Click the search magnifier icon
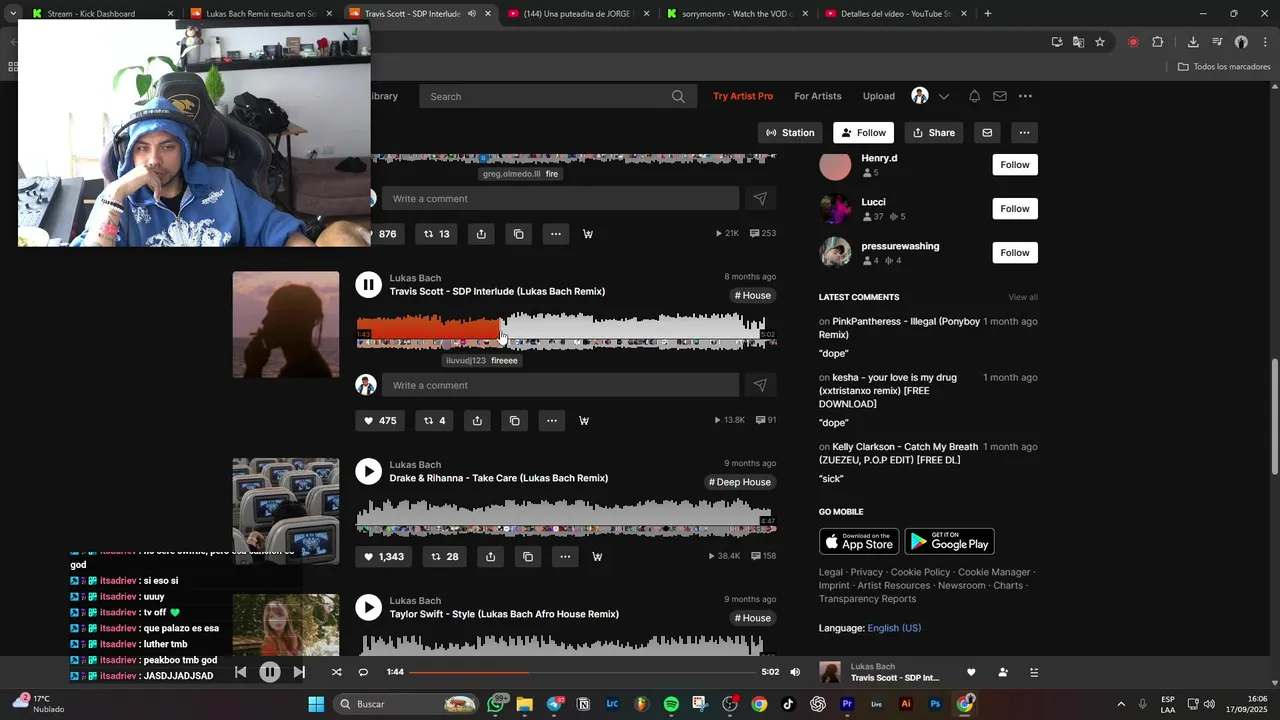The image size is (1280, 720). point(679,96)
